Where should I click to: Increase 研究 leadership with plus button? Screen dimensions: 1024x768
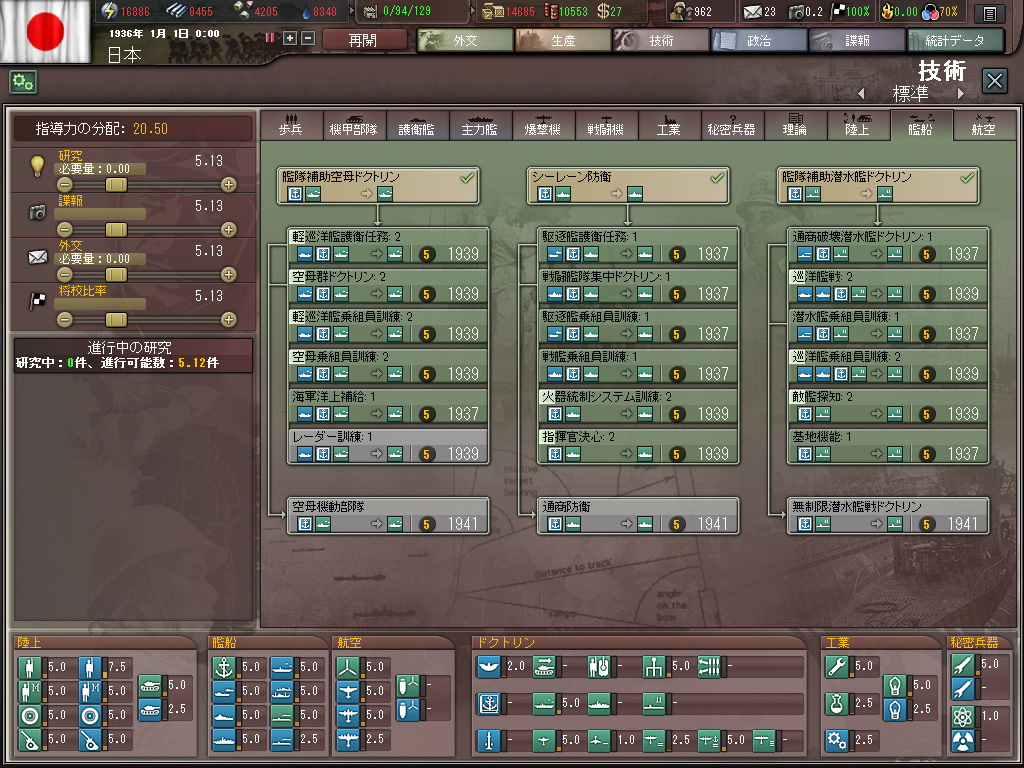coord(229,185)
